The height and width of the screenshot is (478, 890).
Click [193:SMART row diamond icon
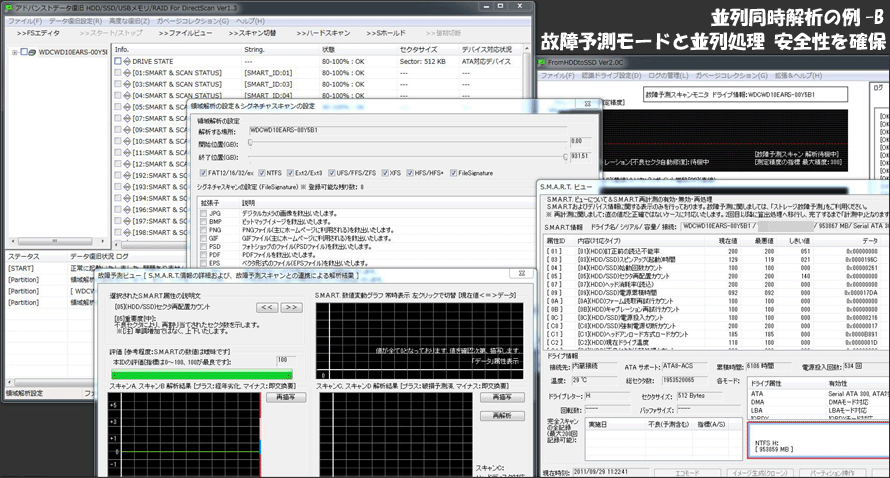tap(127, 187)
